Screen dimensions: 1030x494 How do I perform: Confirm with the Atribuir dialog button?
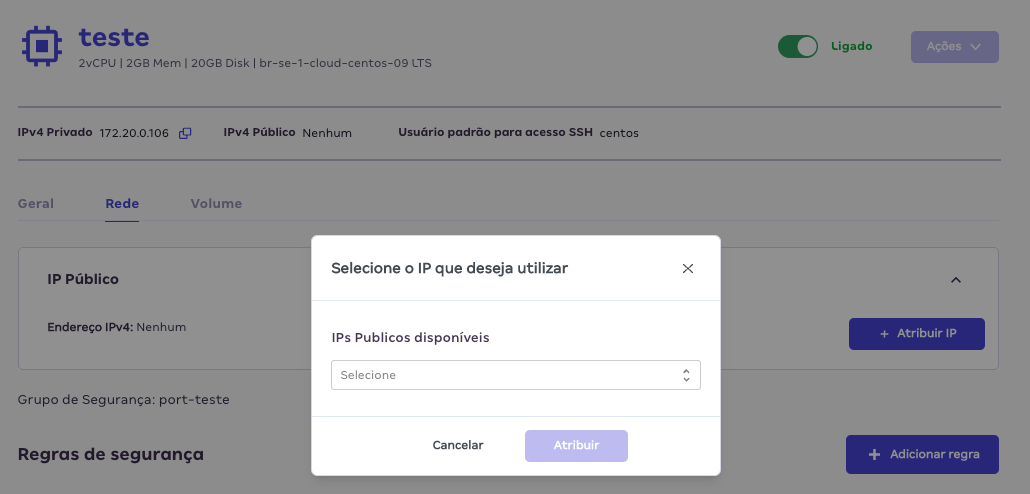(576, 445)
